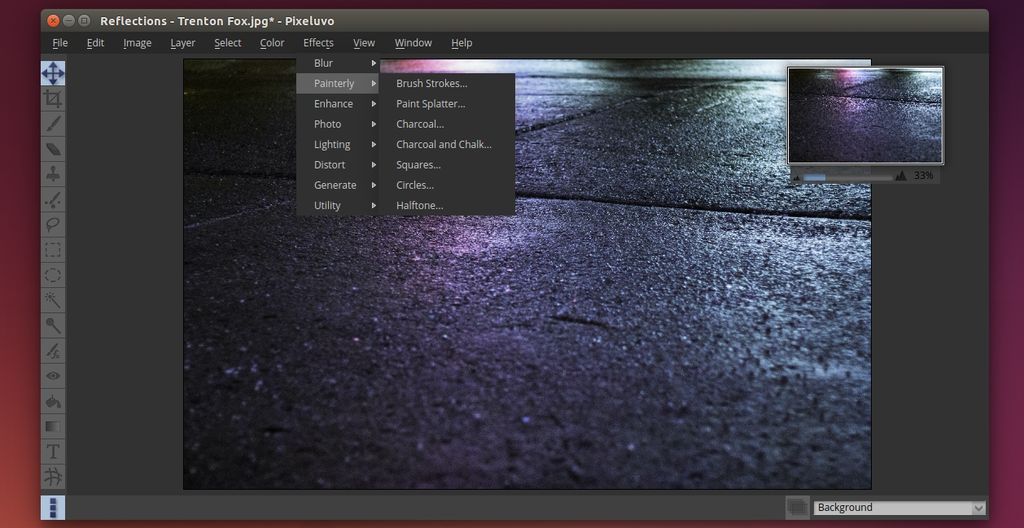Click the layers icon beside Background
Image resolution: width=1024 pixels, height=528 pixels.
[797, 507]
